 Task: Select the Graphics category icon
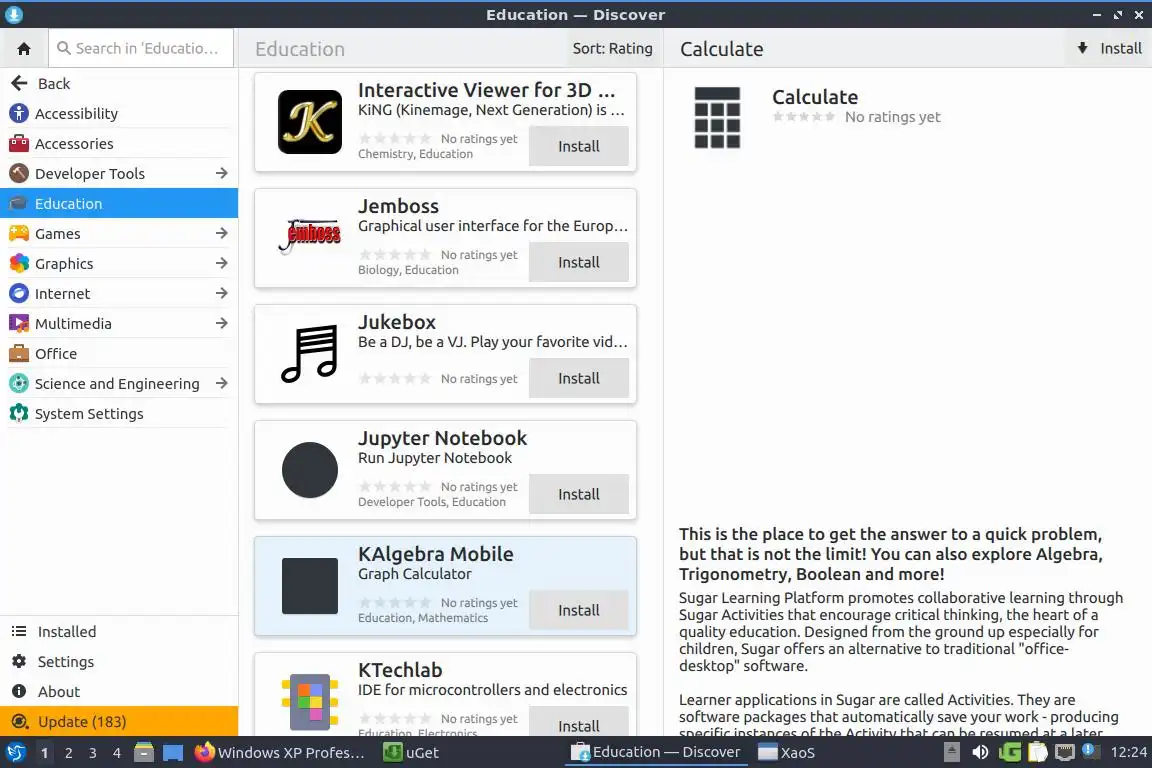tap(19, 264)
